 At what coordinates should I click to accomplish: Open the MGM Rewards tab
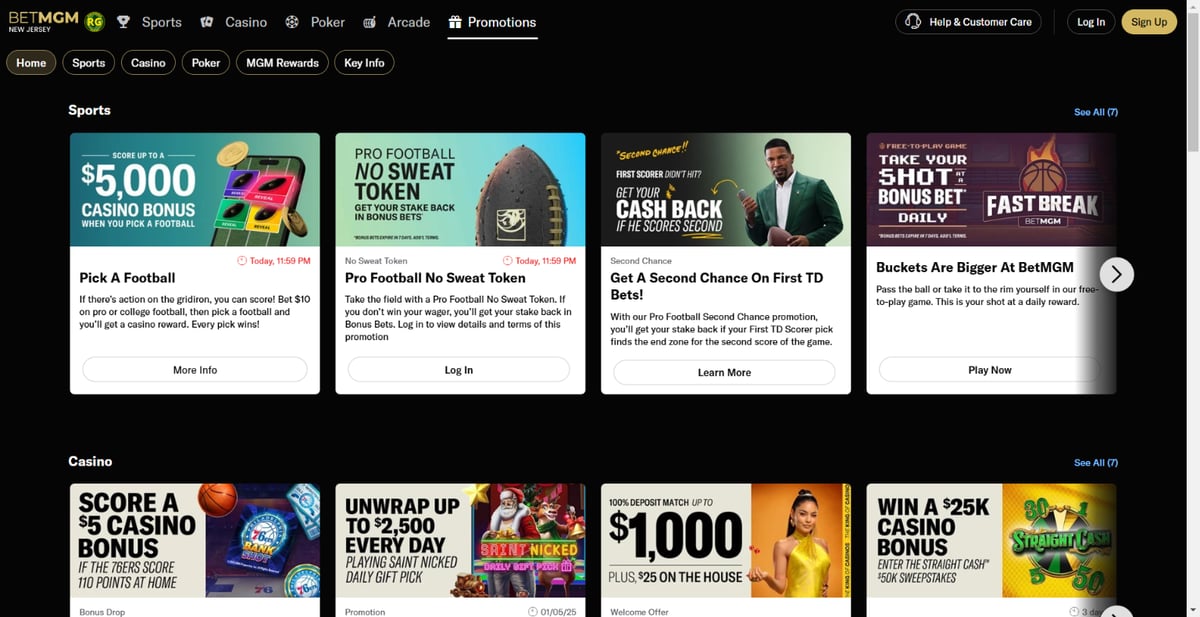pos(282,63)
